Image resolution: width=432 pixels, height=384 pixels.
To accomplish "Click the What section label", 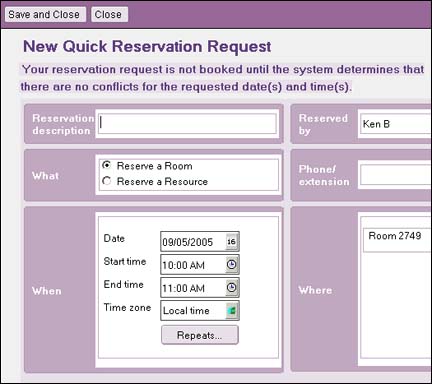I will click(x=46, y=175).
